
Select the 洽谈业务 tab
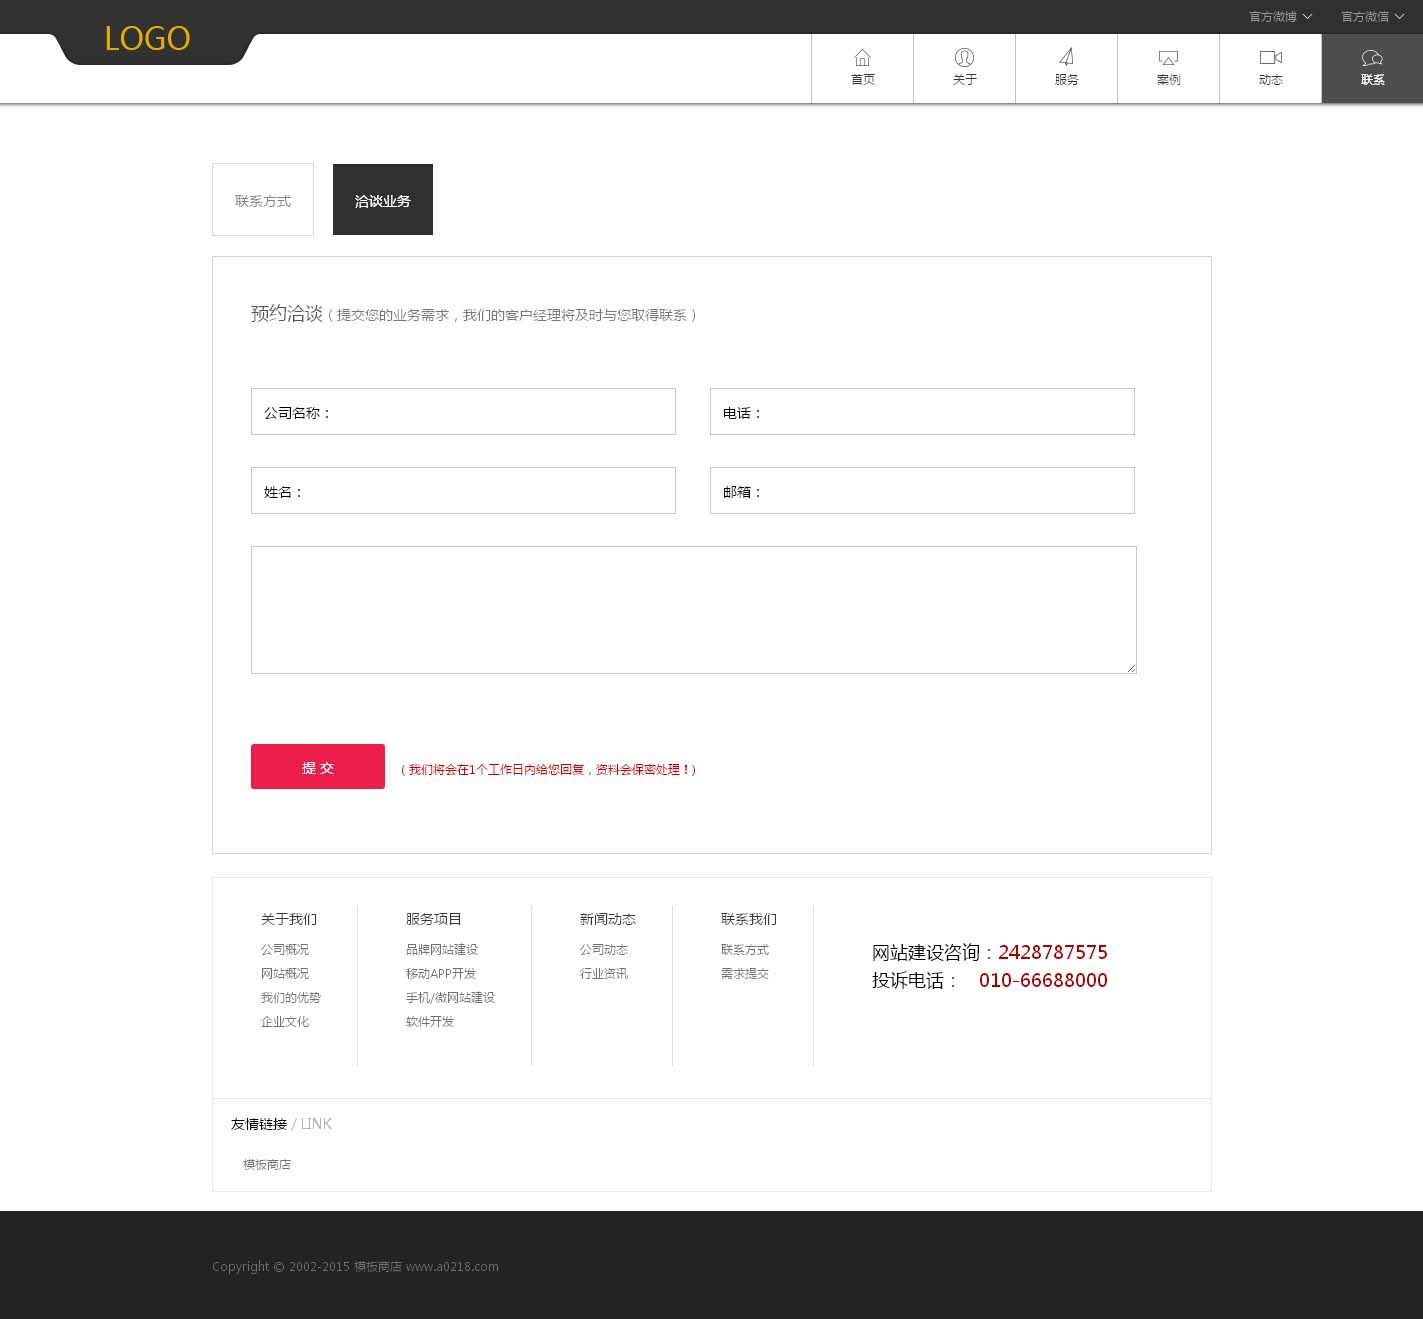point(383,200)
